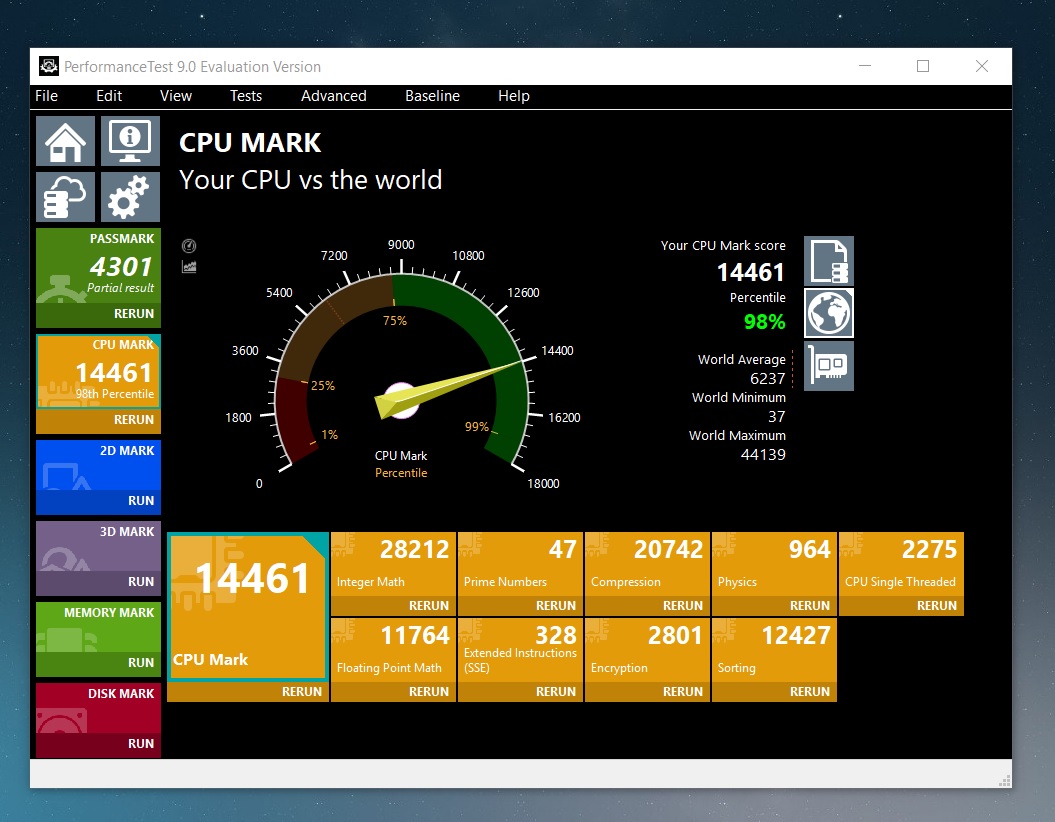Open the System Information monitor icon

coord(131,141)
